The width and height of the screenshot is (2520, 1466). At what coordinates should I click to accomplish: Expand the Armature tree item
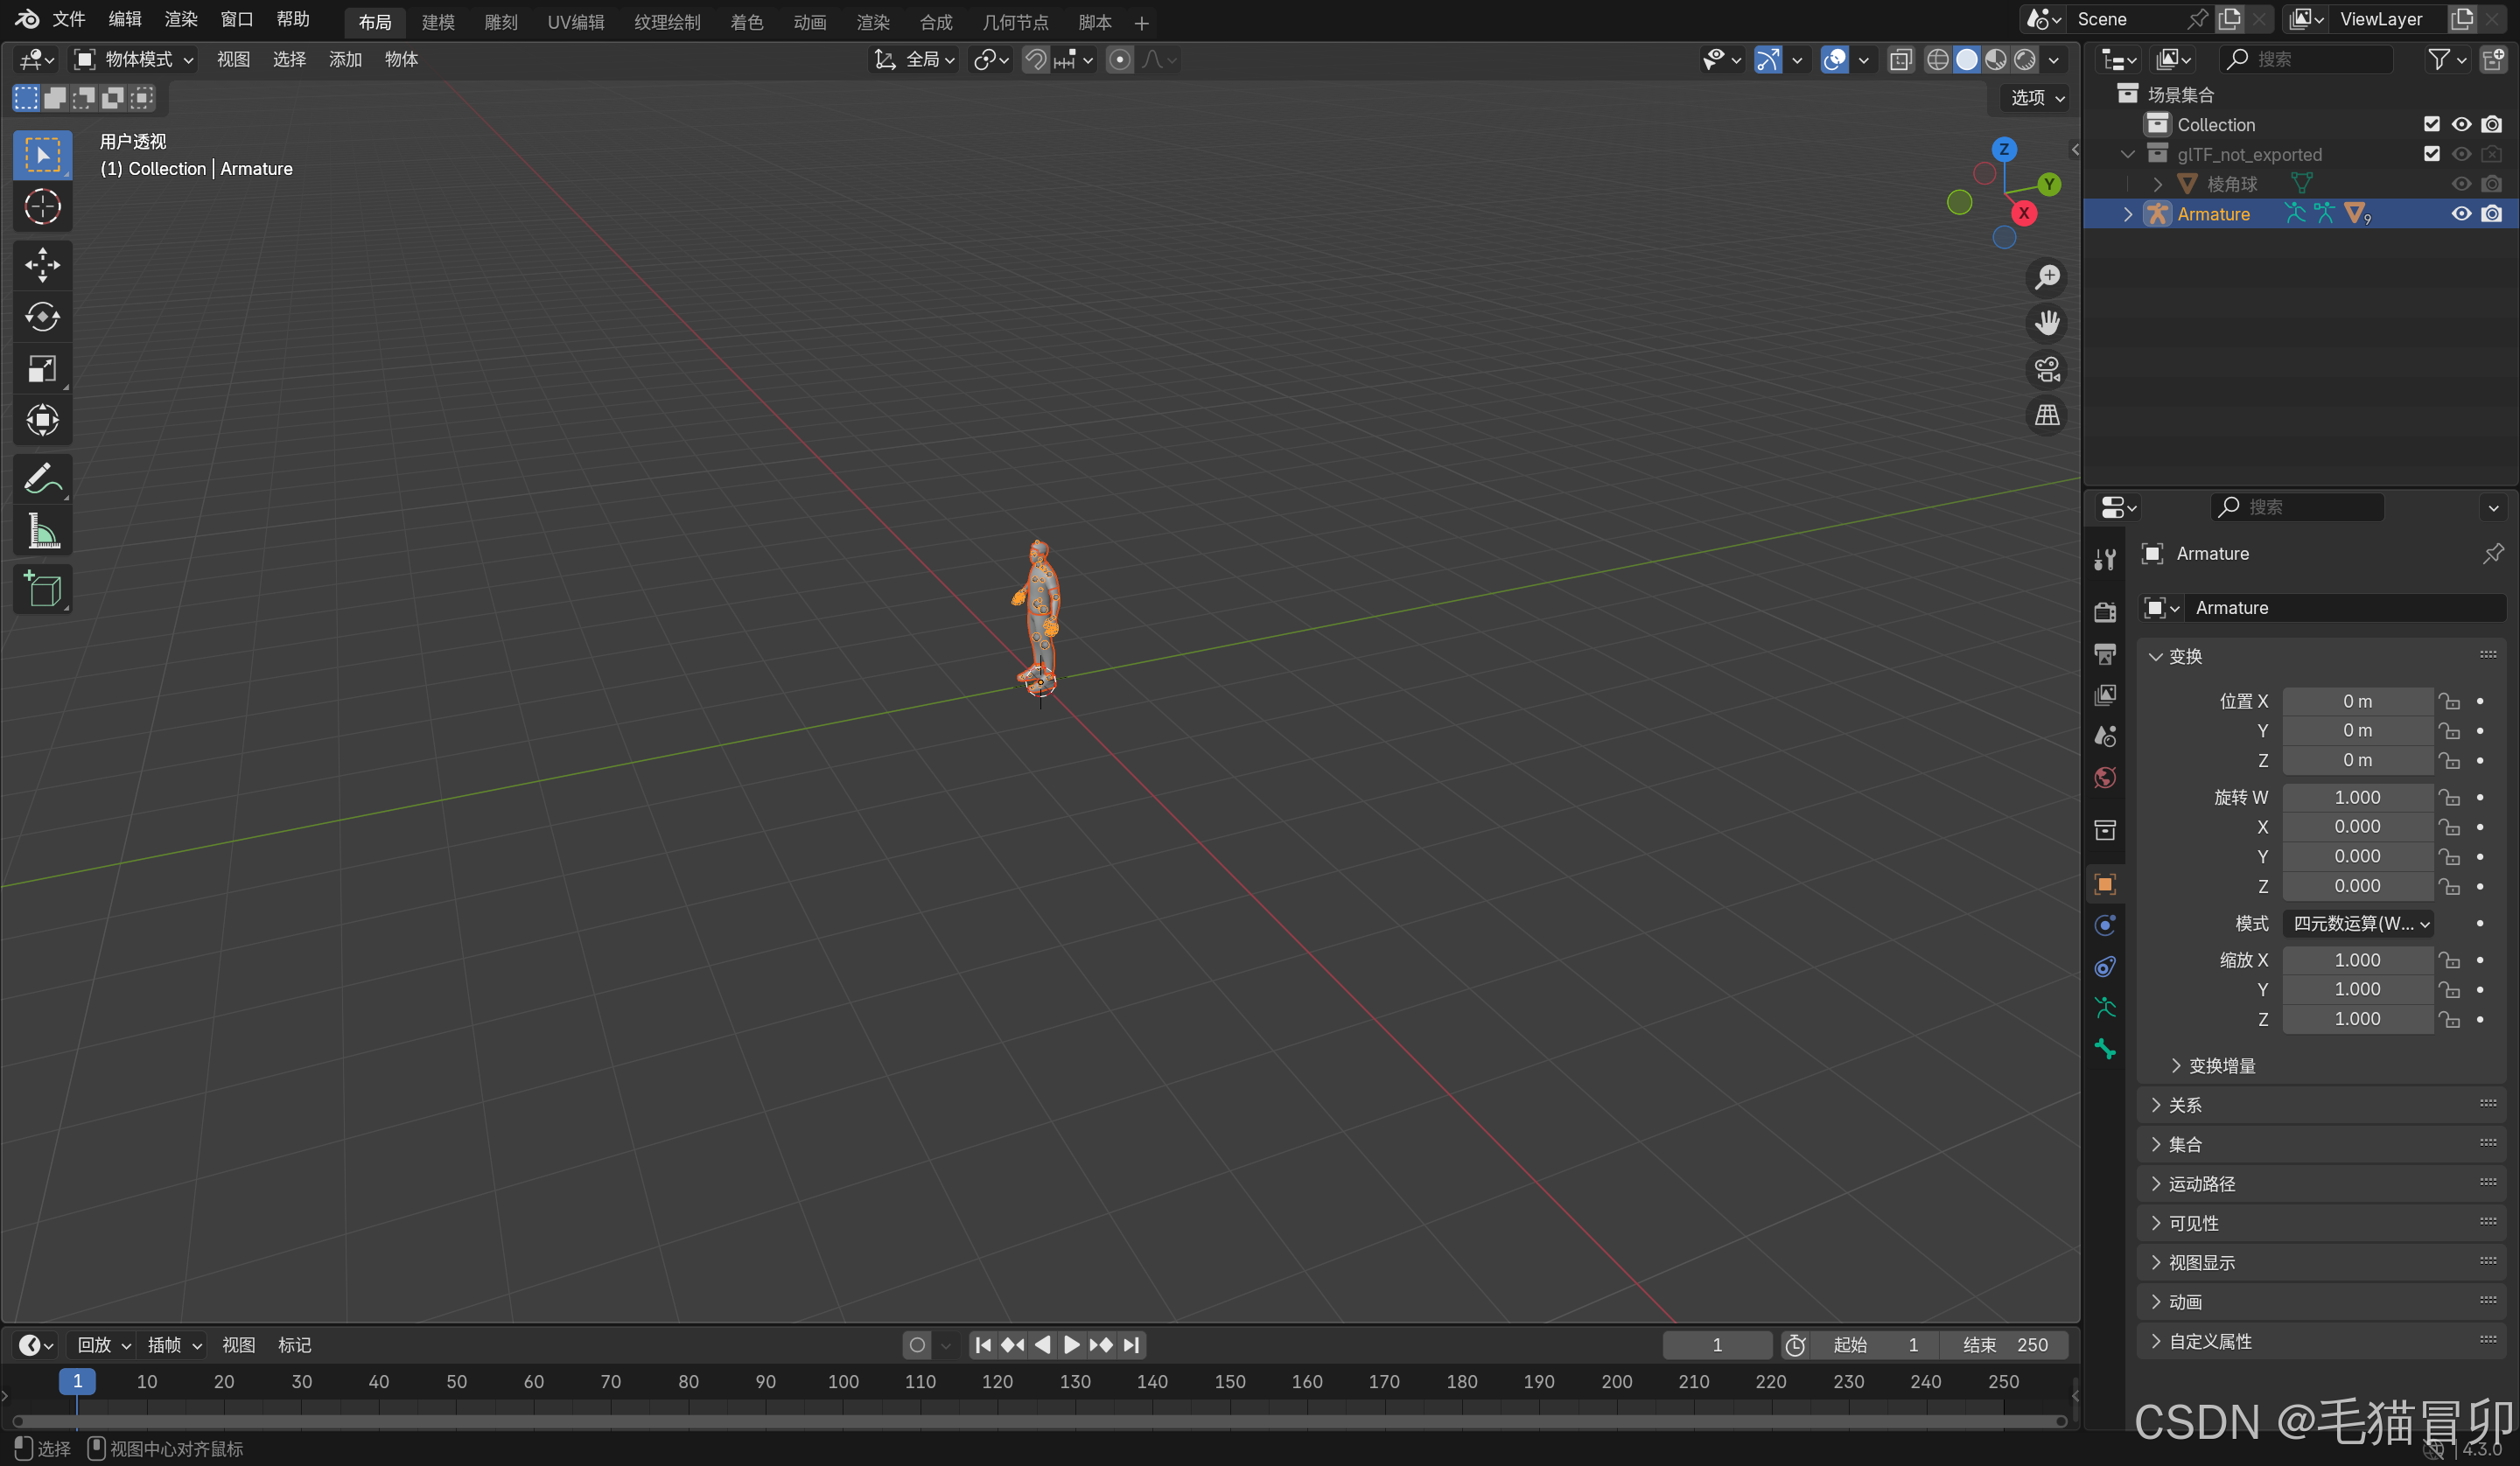pos(2127,214)
